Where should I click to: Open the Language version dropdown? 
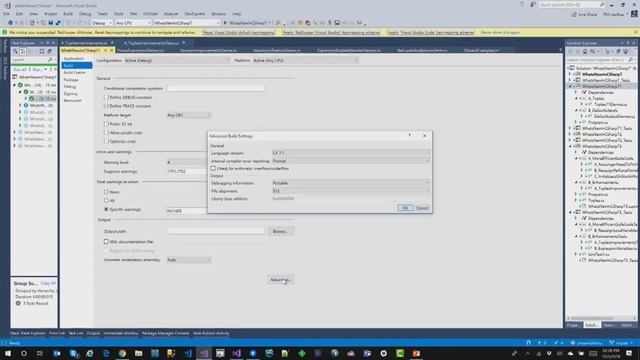[x=351, y=153]
